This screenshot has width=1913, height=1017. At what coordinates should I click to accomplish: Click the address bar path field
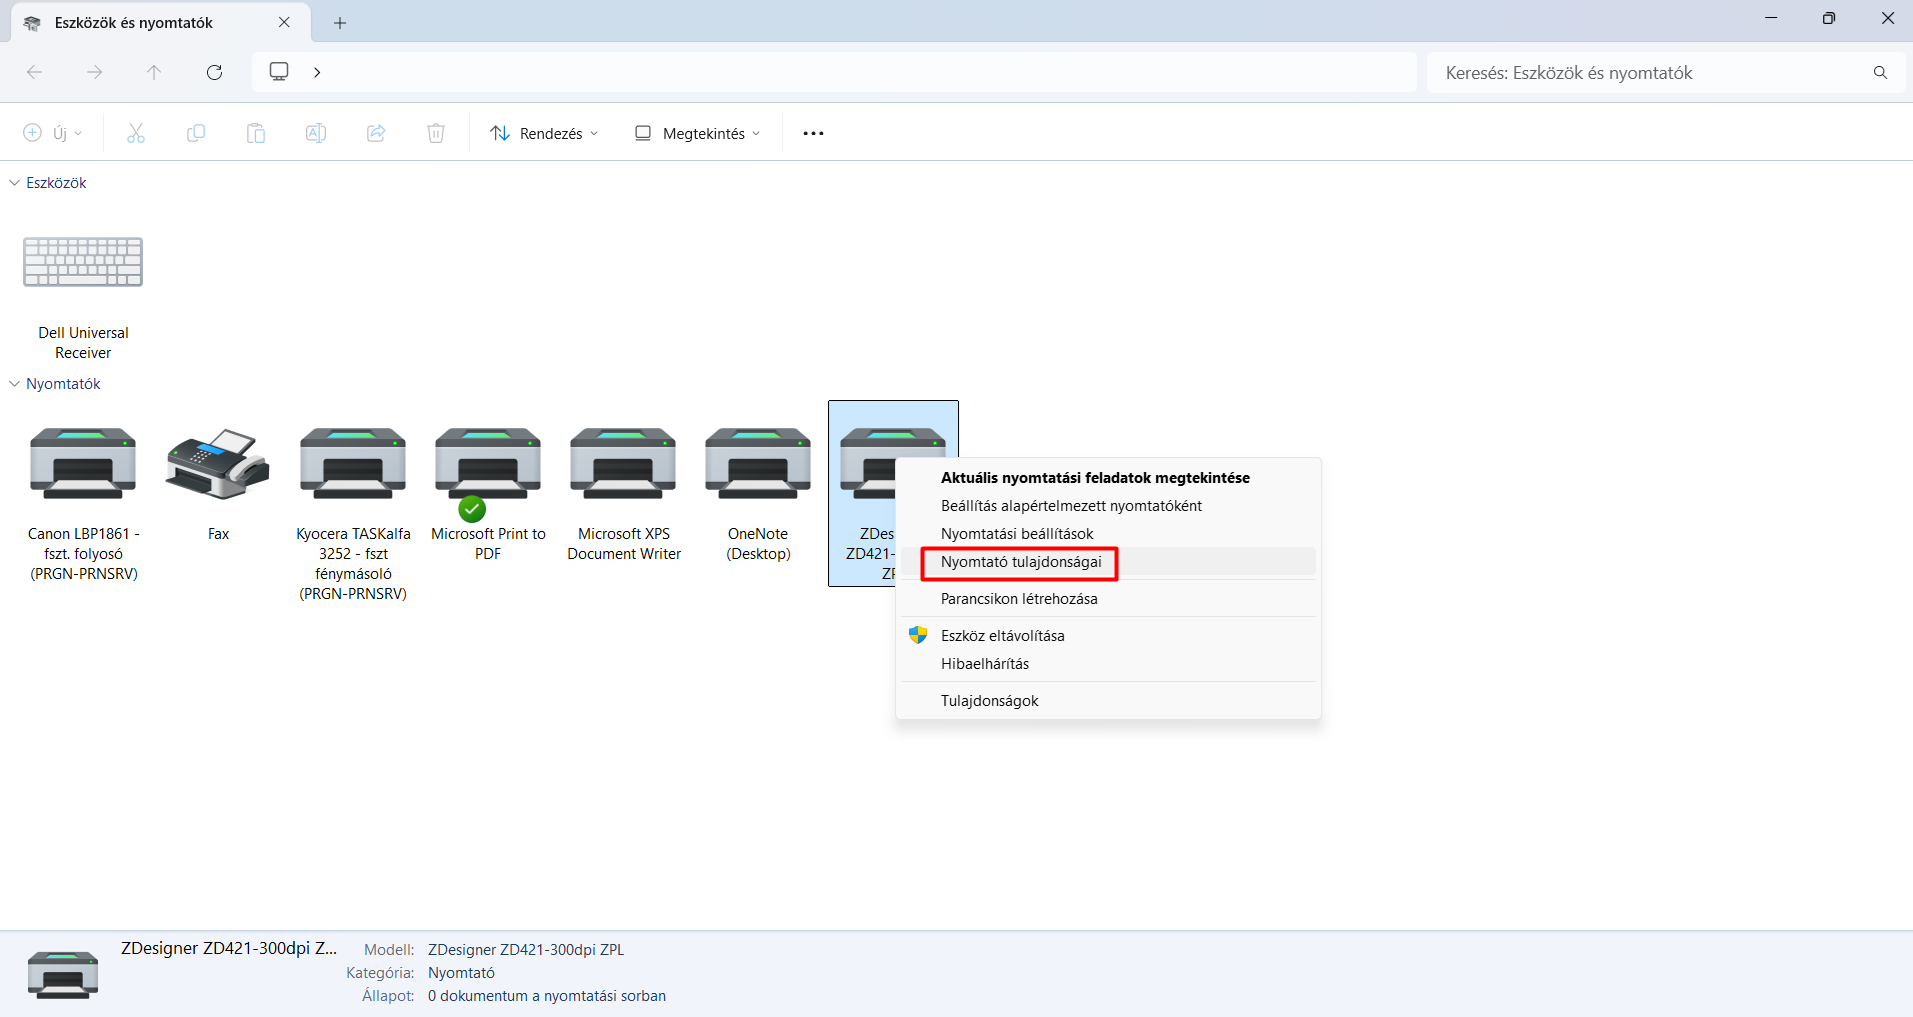pos(834,72)
